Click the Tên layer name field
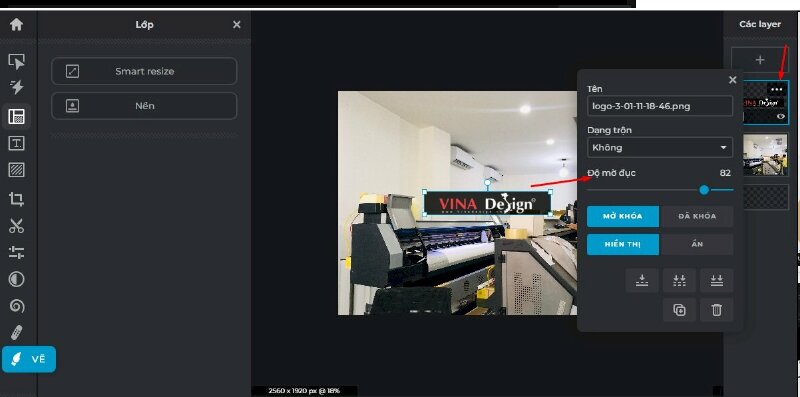The height and width of the screenshot is (397, 800). coord(660,106)
